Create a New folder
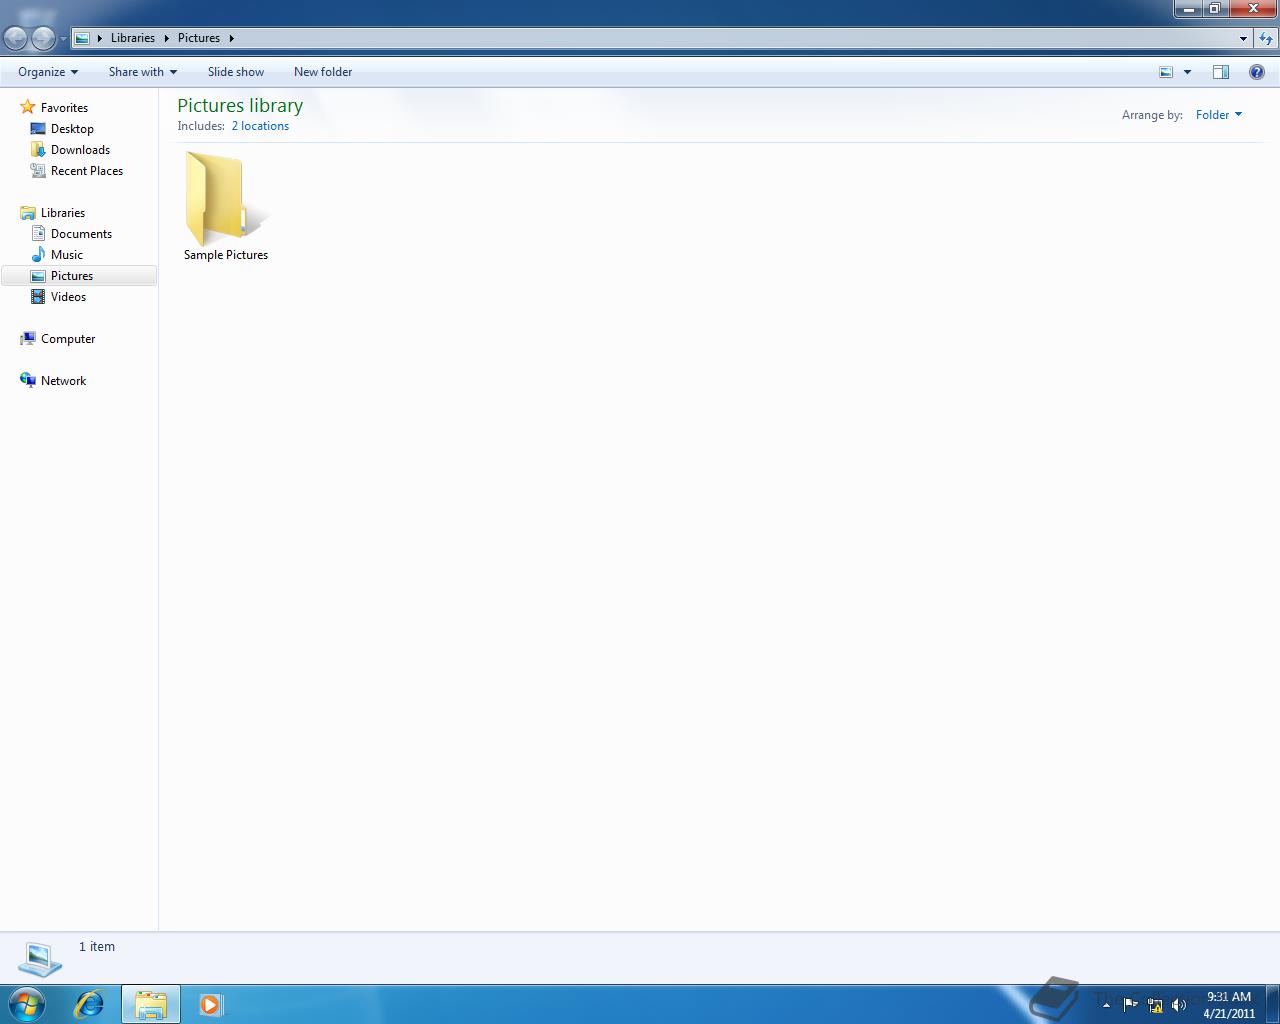This screenshot has height=1024, width=1280. 323,72
